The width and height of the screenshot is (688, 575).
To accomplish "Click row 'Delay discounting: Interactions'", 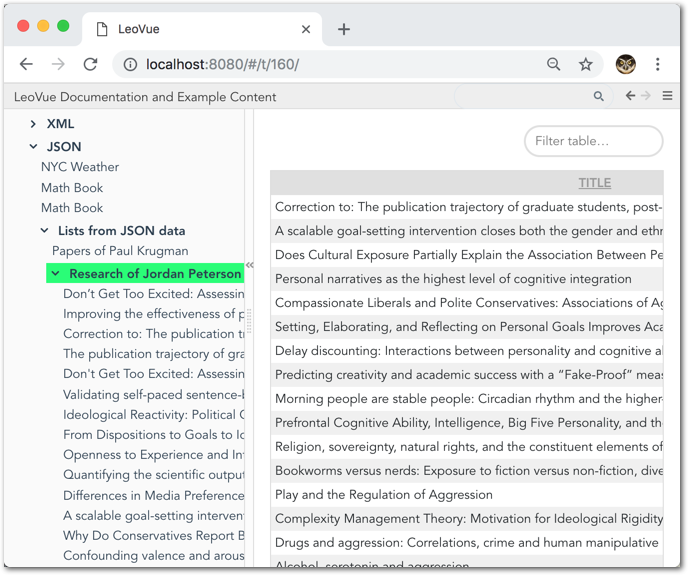I will tap(467, 351).
